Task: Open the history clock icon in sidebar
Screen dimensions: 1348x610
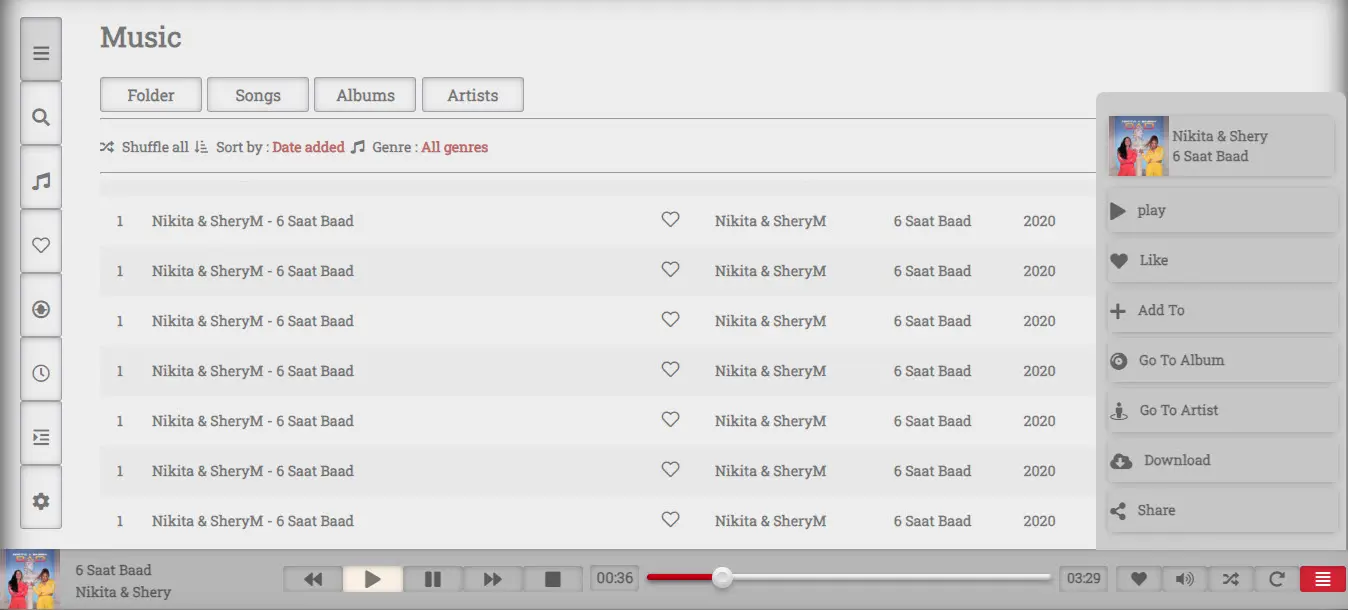Action: pos(41,373)
